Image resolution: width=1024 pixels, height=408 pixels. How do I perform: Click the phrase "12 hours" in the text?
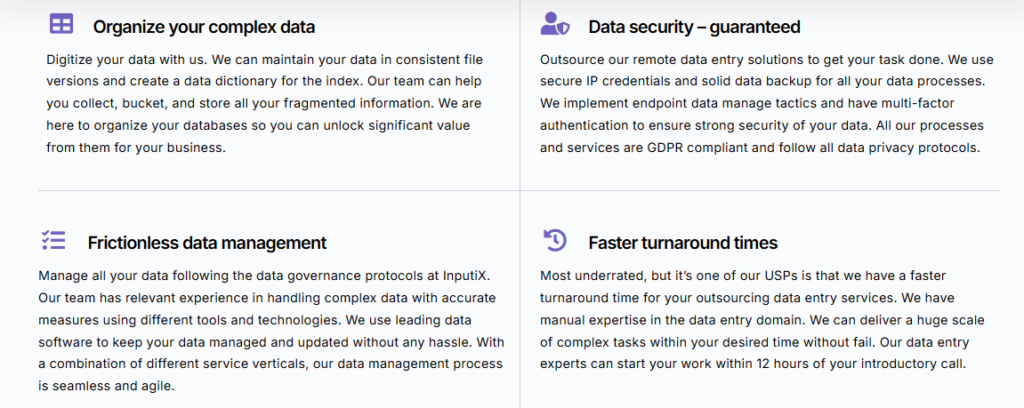783,364
